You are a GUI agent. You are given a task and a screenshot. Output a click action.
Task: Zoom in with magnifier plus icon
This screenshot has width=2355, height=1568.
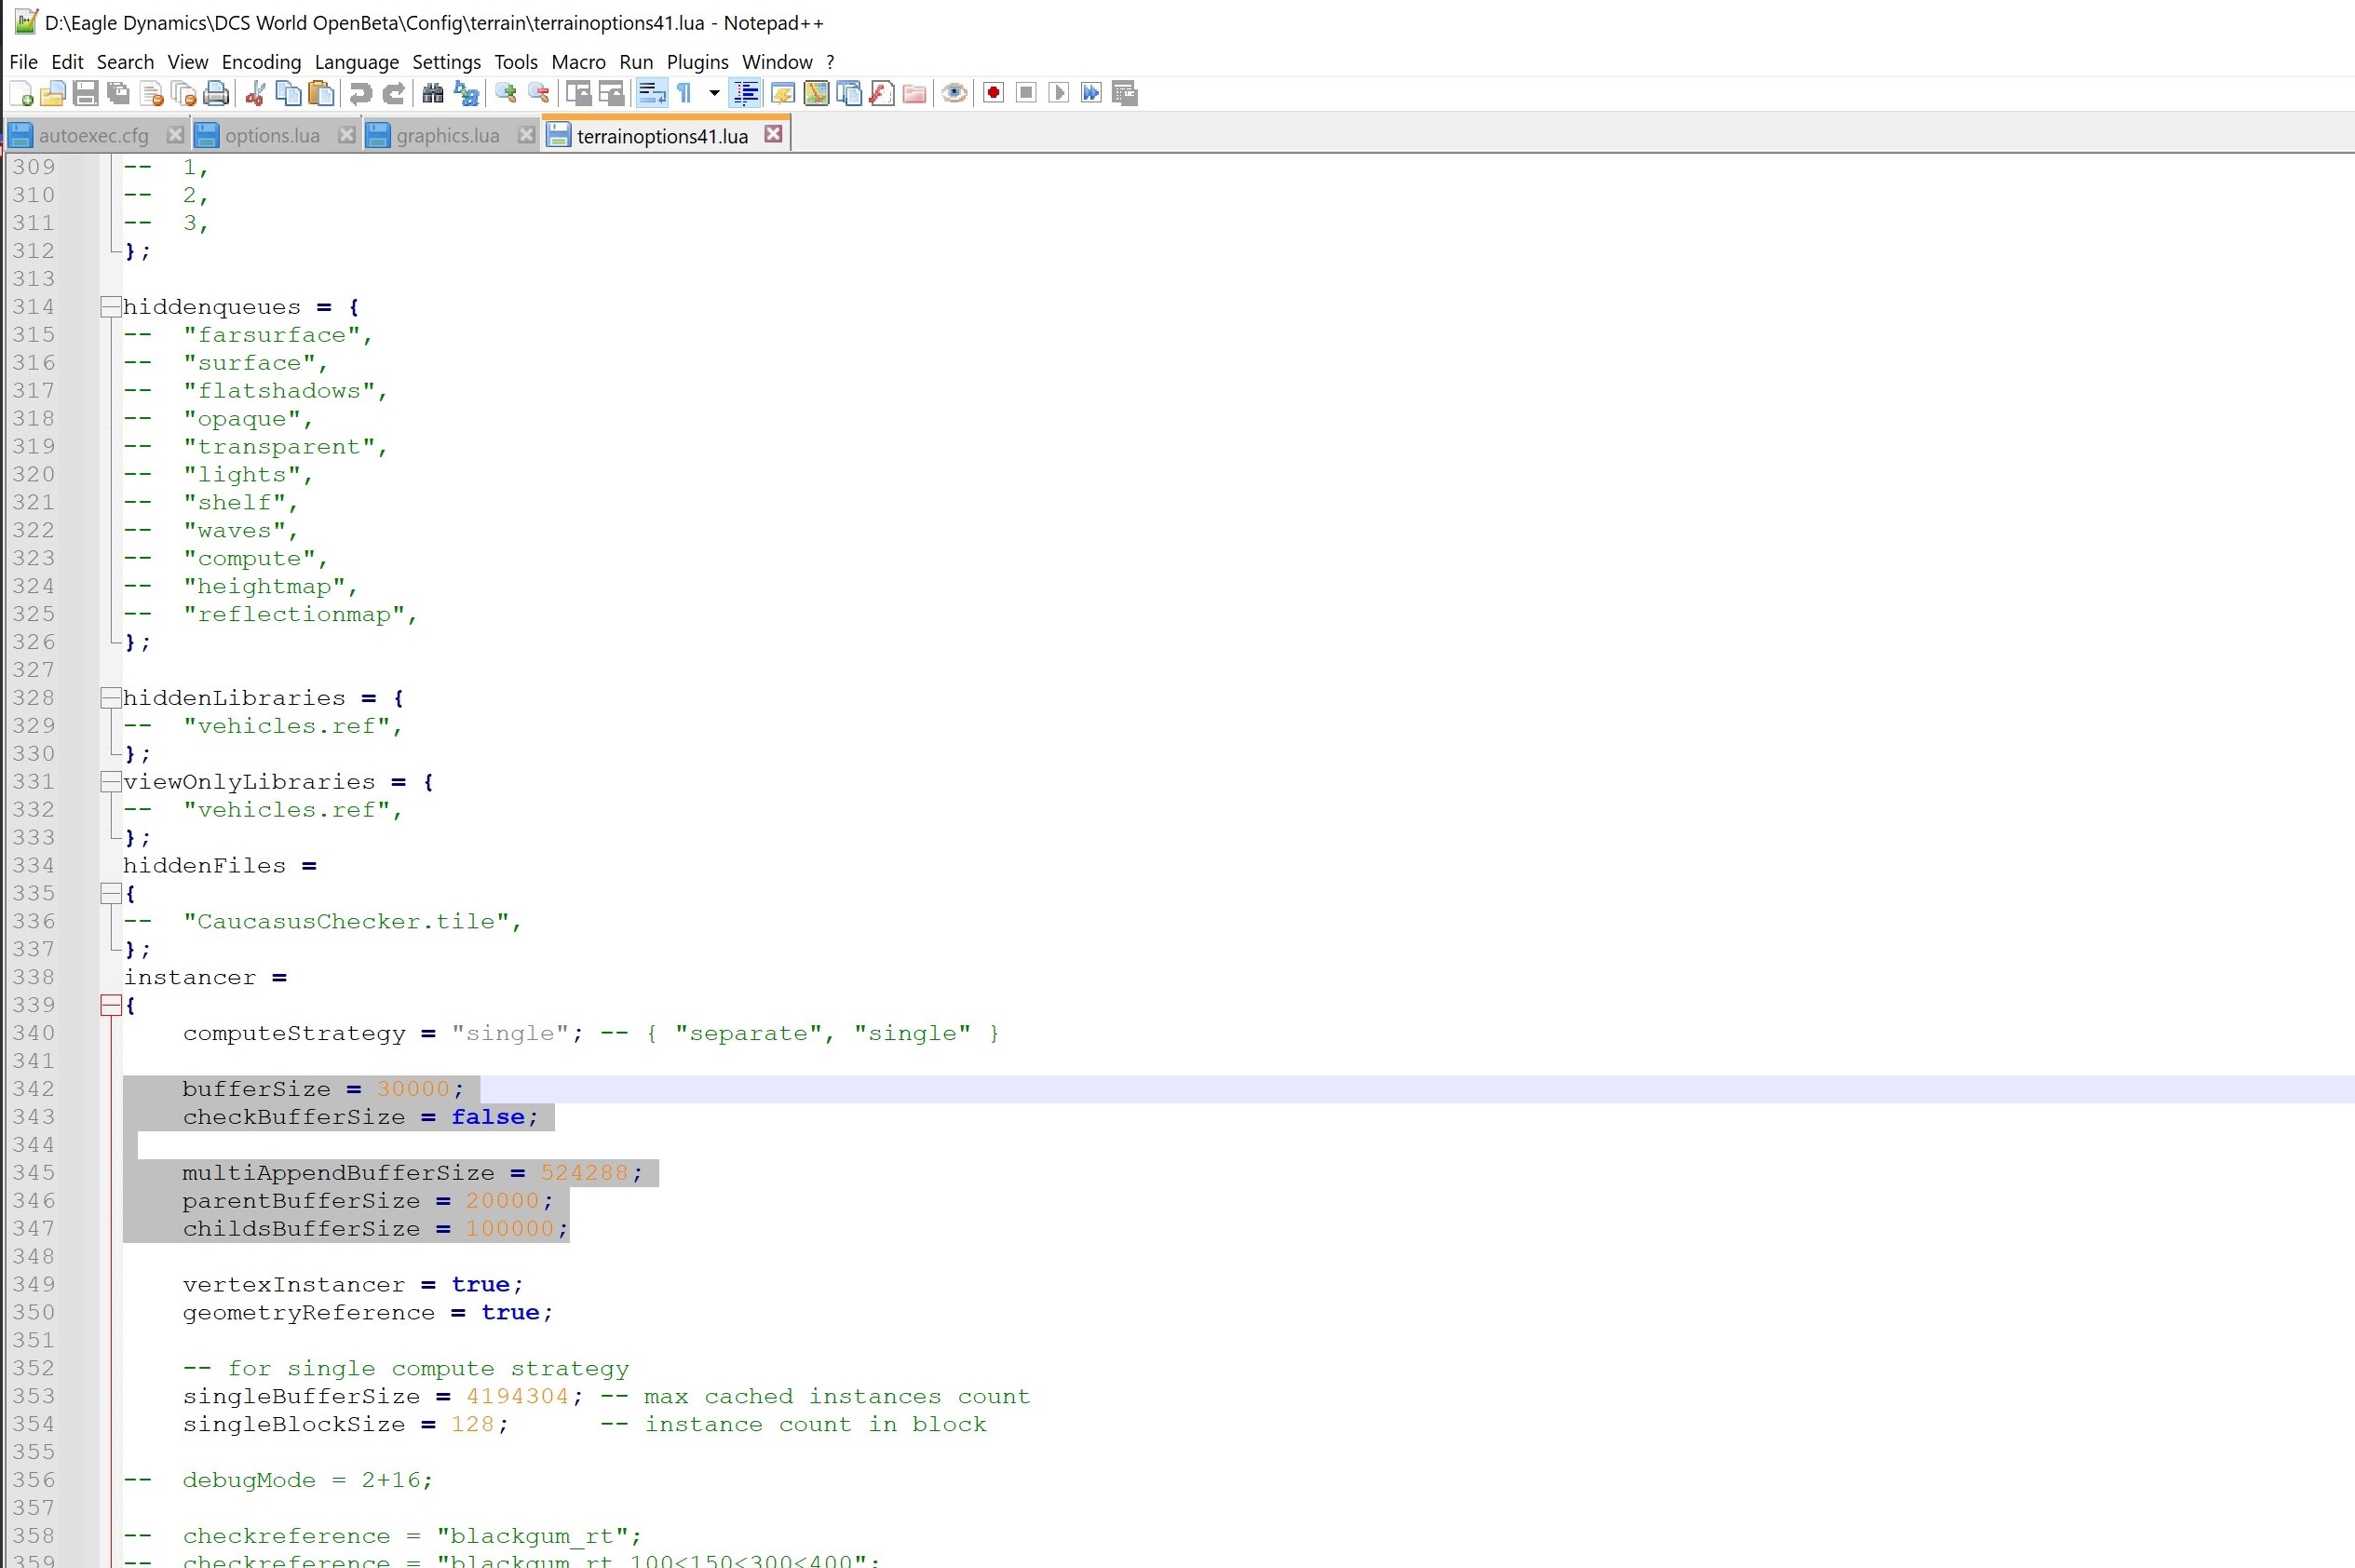point(506,94)
